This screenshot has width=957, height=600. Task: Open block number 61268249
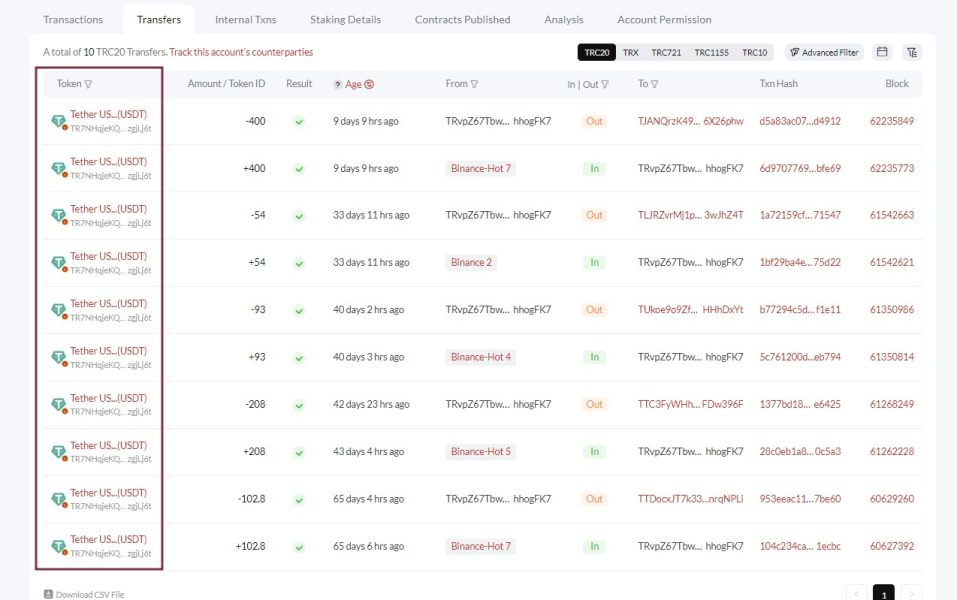coord(892,404)
